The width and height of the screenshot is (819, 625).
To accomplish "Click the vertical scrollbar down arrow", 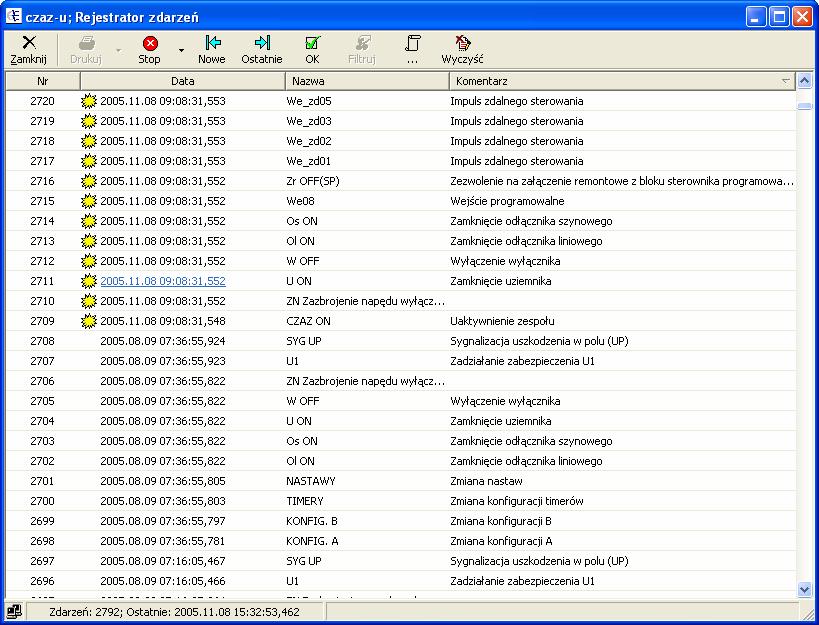I will pyautogui.click(x=804, y=590).
